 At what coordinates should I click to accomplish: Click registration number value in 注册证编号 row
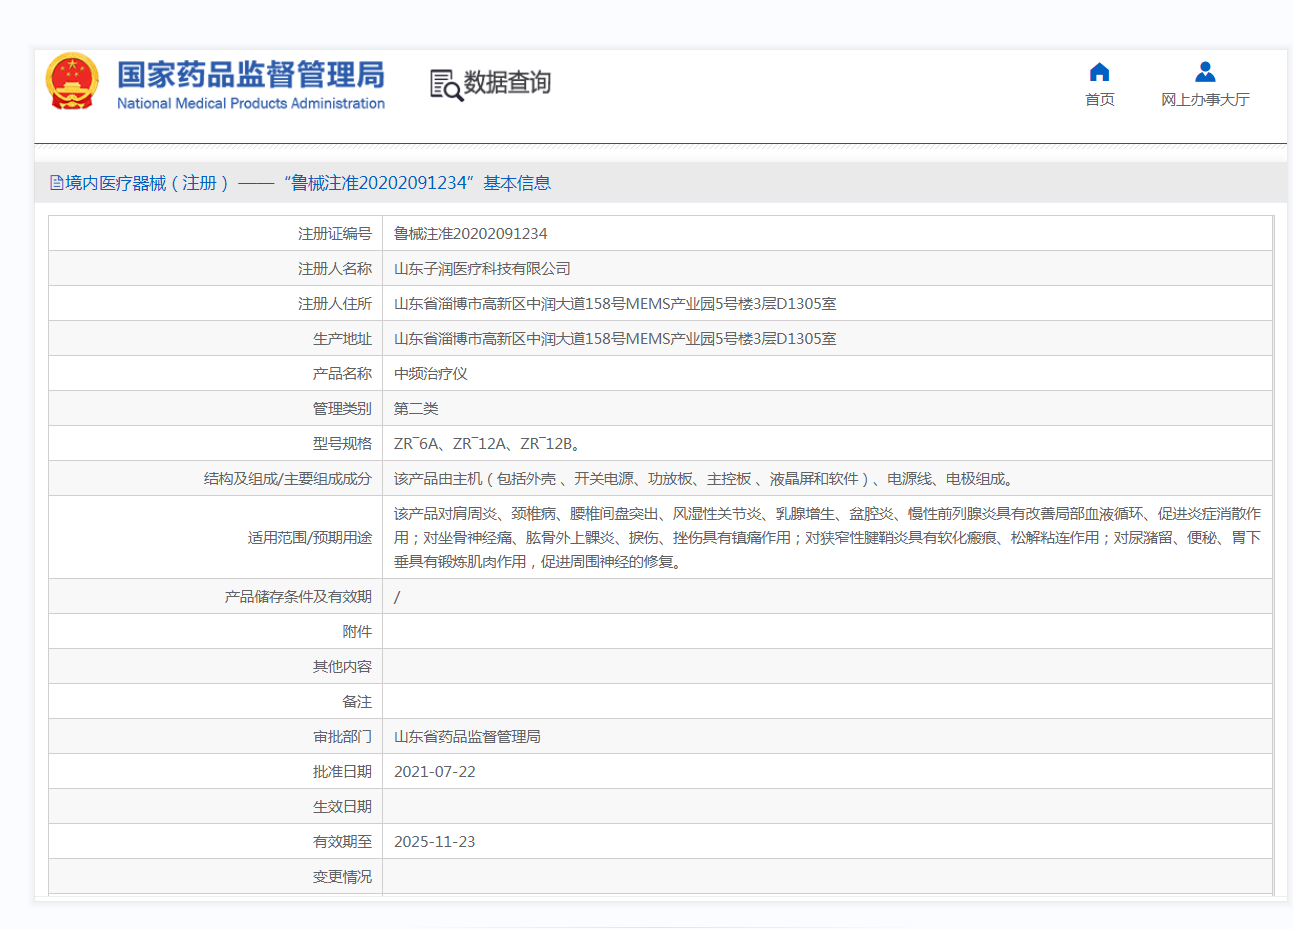pyautogui.click(x=470, y=234)
